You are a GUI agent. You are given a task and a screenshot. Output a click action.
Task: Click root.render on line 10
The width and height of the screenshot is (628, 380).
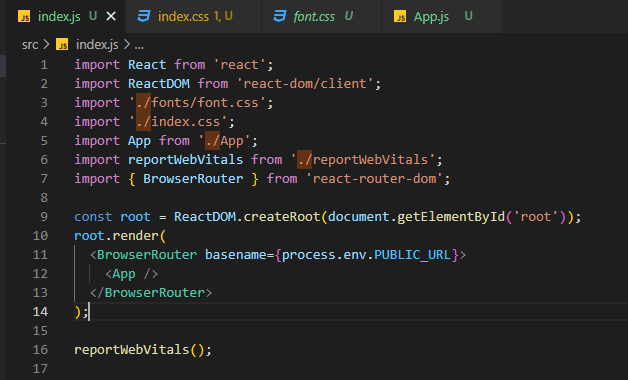116,235
